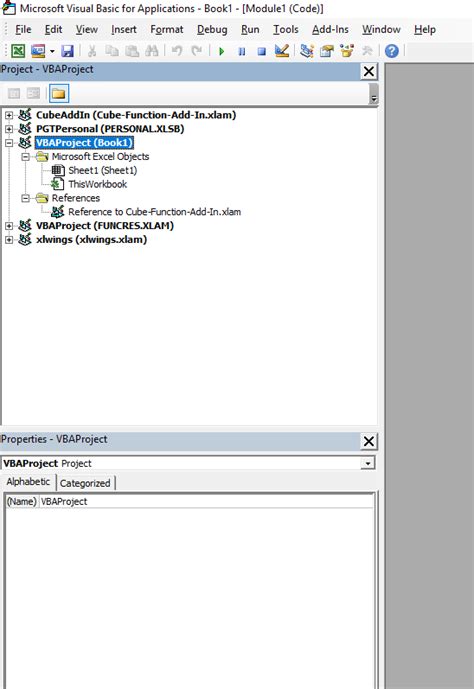Expand the VBAProject (FUNCRES.XLAM) node

click(x=9, y=226)
